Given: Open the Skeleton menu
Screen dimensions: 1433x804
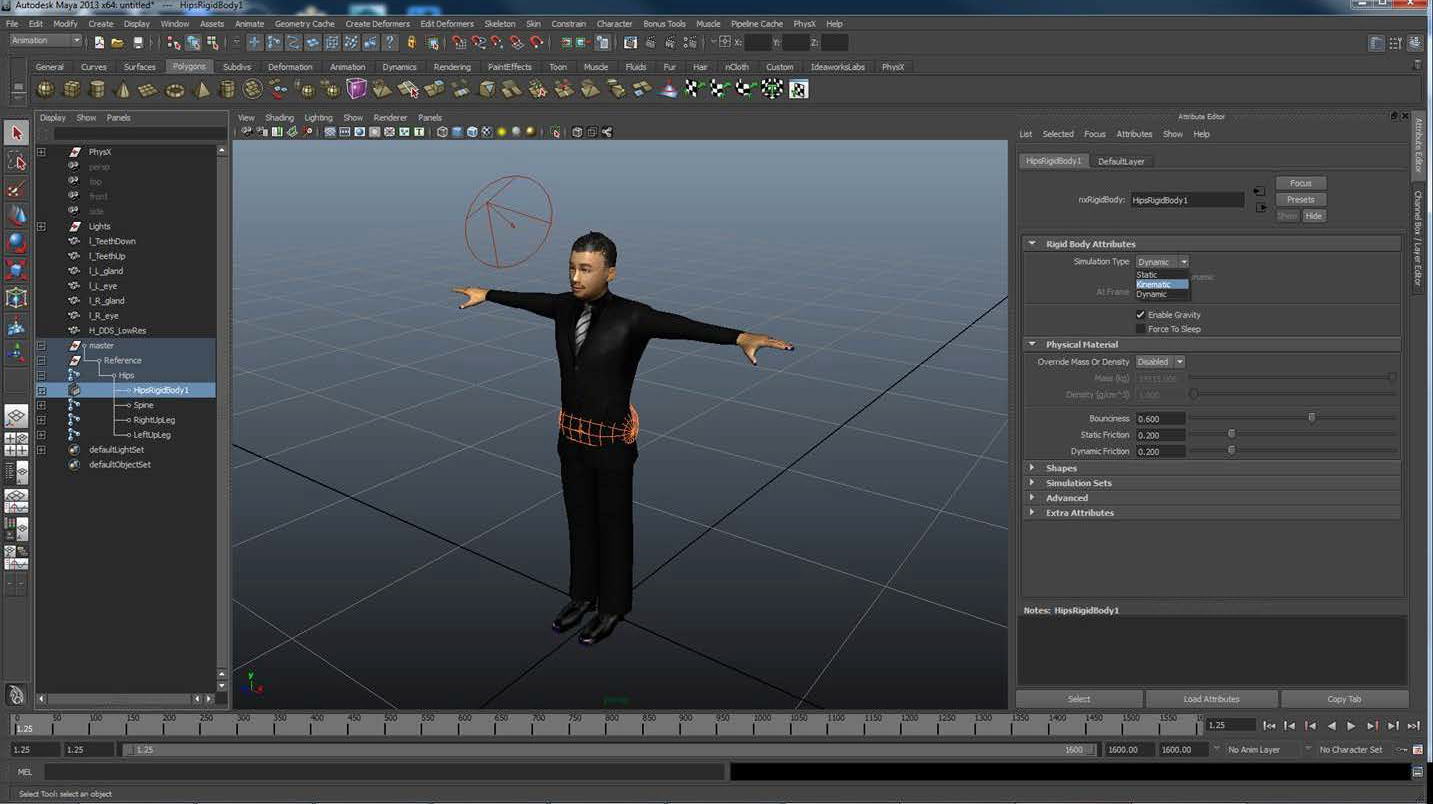Looking at the screenshot, I should pyautogui.click(x=499, y=24).
